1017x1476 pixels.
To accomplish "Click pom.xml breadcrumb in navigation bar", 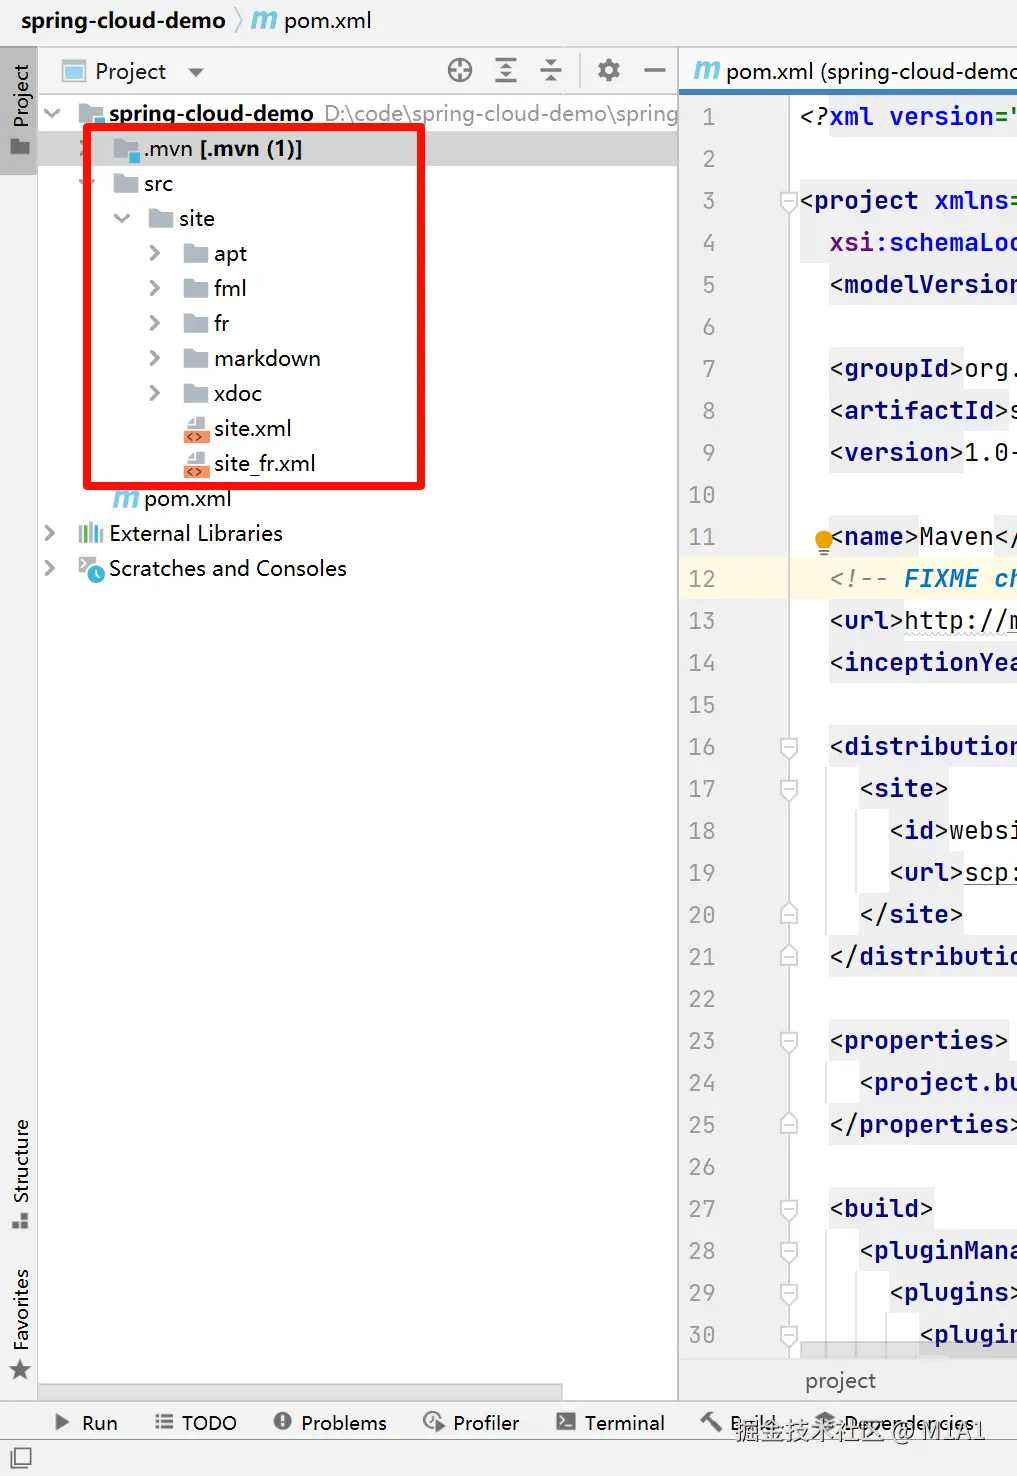I will [312, 20].
